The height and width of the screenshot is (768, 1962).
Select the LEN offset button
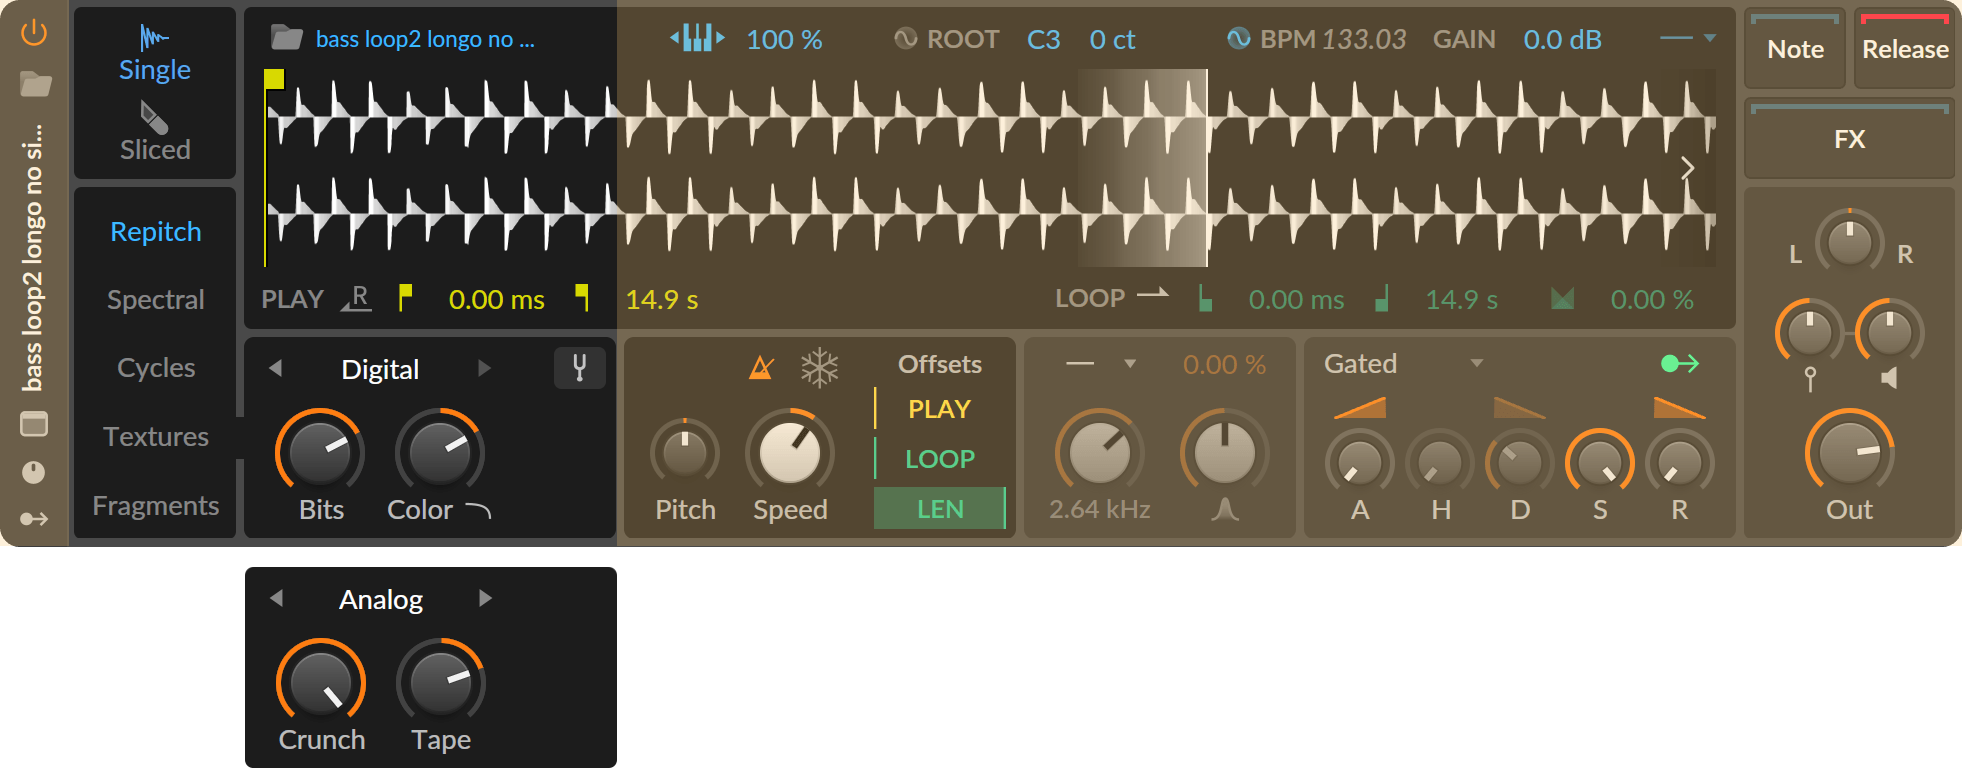click(939, 509)
